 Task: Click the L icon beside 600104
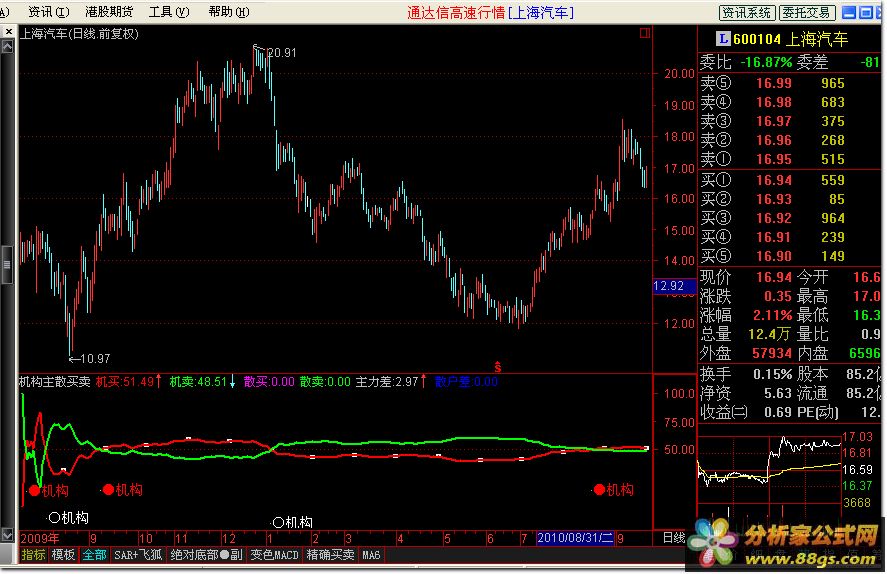tap(723, 39)
